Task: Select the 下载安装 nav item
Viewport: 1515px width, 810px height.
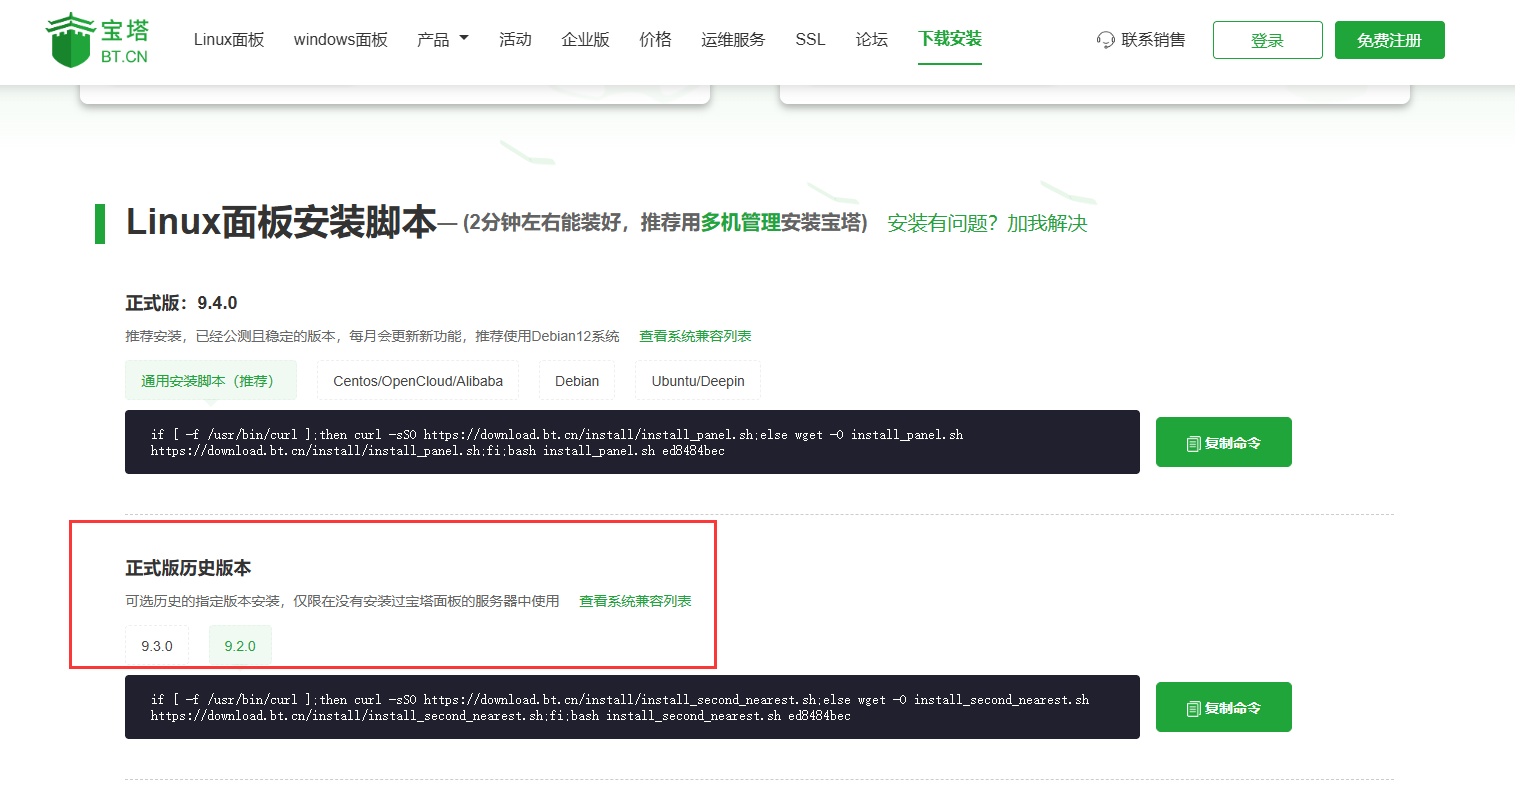Action: (x=950, y=39)
